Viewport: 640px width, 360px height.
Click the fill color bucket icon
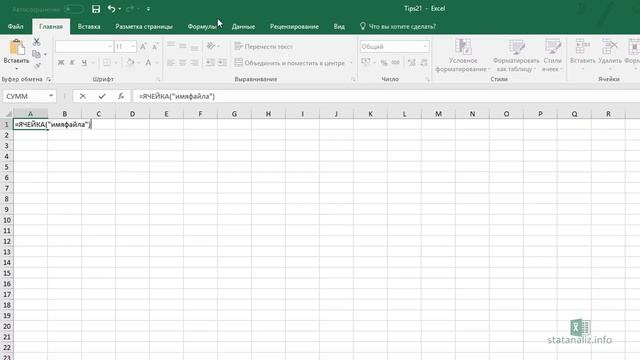(130, 62)
